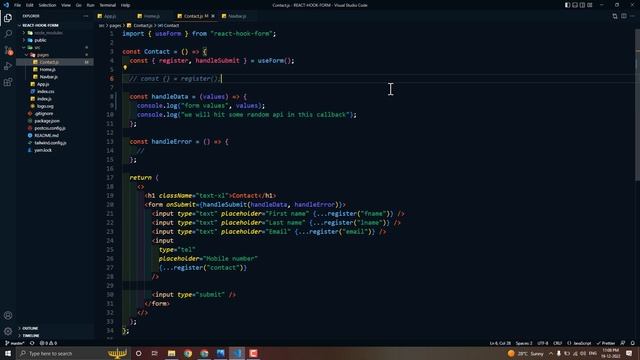Viewport: 640px width, 360px height.
Task: Open Task View on the taskbar
Action: 154,353
